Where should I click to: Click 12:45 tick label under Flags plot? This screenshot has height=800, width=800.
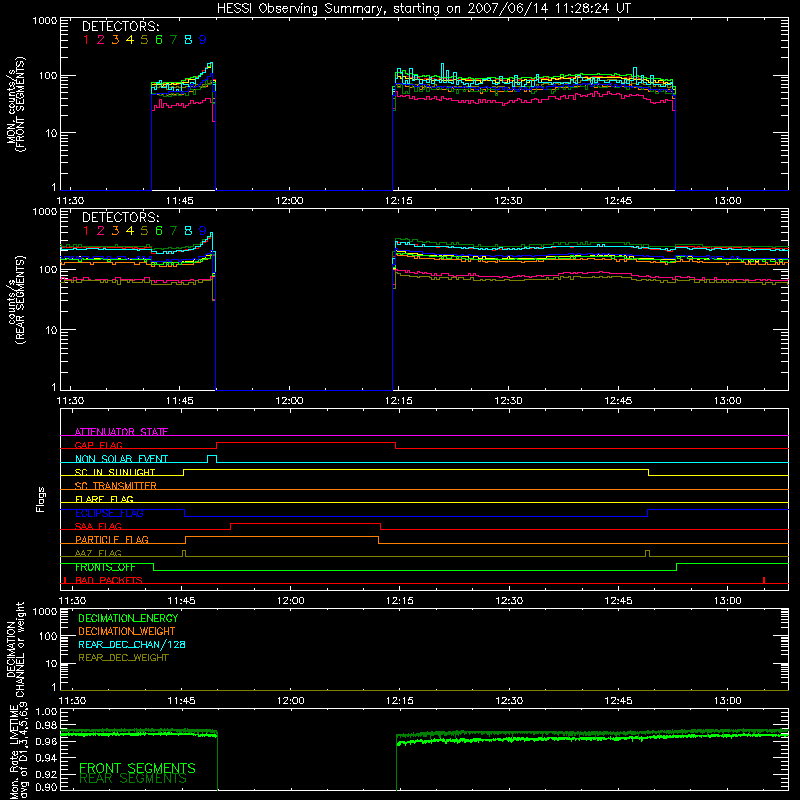pos(618,601)
